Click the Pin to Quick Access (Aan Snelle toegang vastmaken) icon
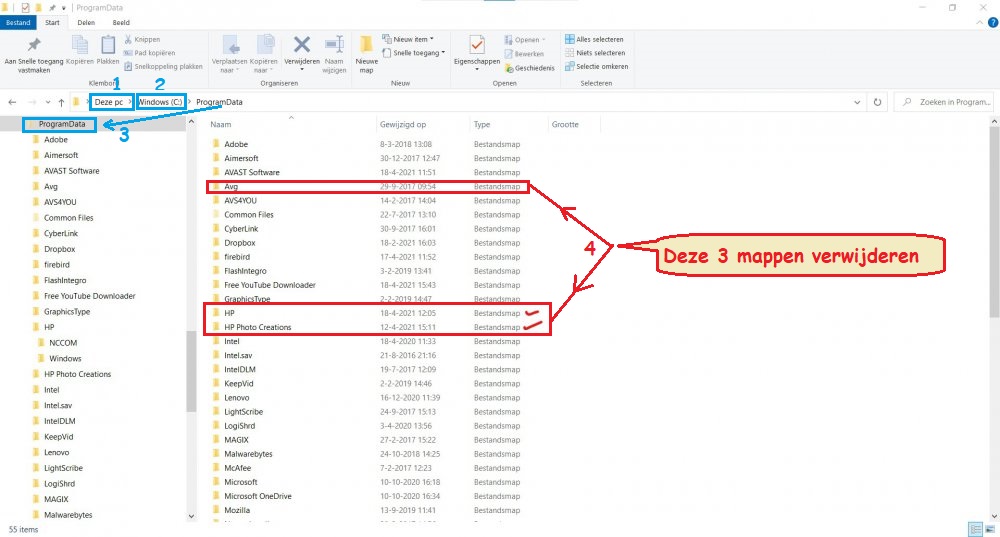Image resolution: width=1000 pixels, height=537 pixels. point(34,46)
